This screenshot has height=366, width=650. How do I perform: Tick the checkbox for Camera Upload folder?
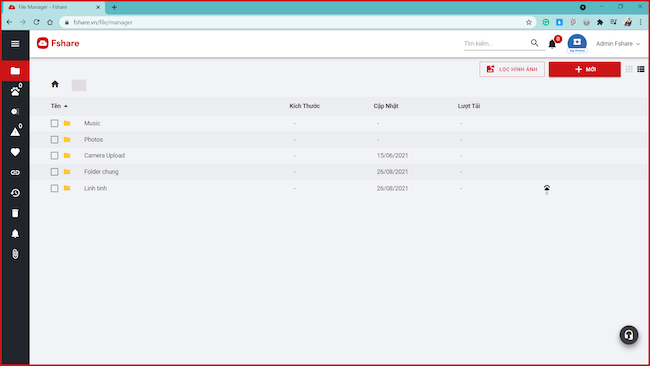54,155
